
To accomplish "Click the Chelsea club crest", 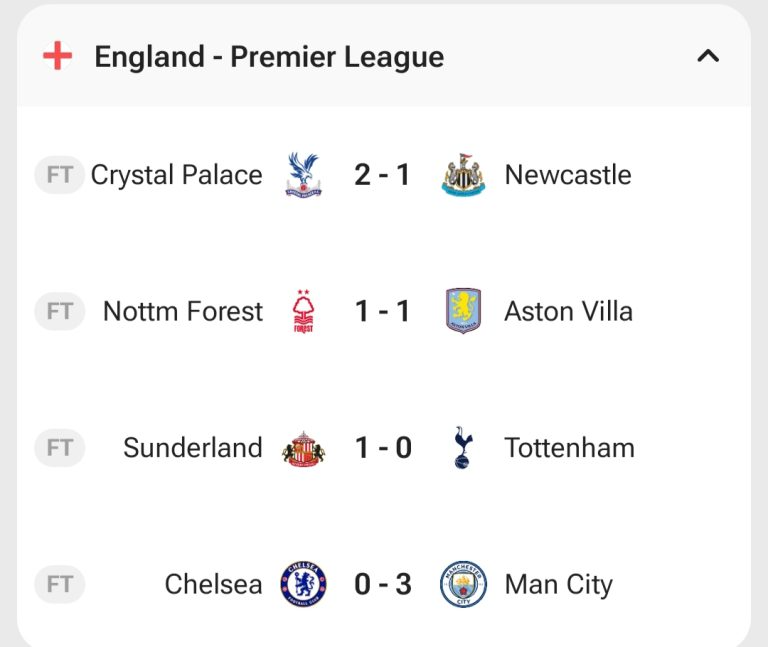I will (303, 584).
